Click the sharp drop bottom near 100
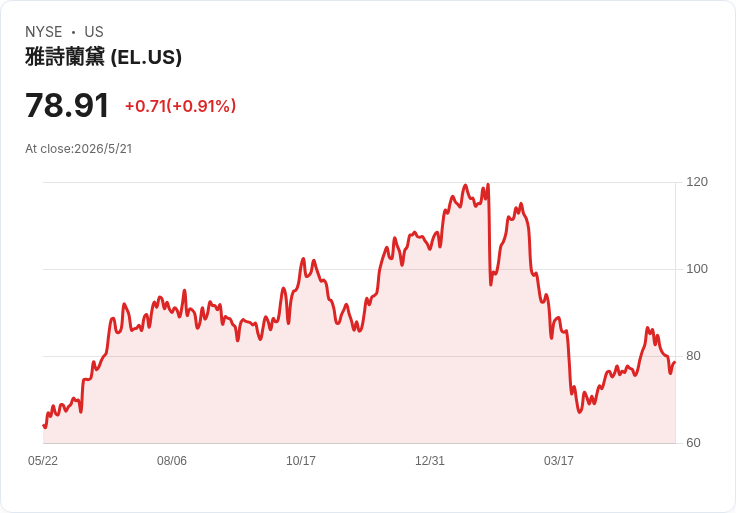 pos(491,284)
